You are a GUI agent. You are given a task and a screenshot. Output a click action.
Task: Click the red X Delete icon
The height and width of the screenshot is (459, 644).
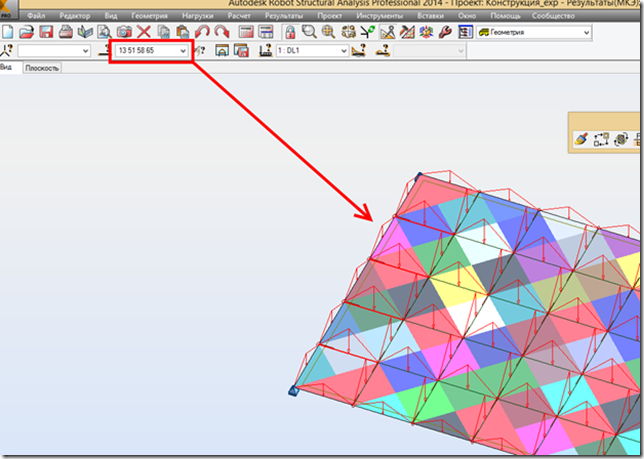(x=143, y=32)
